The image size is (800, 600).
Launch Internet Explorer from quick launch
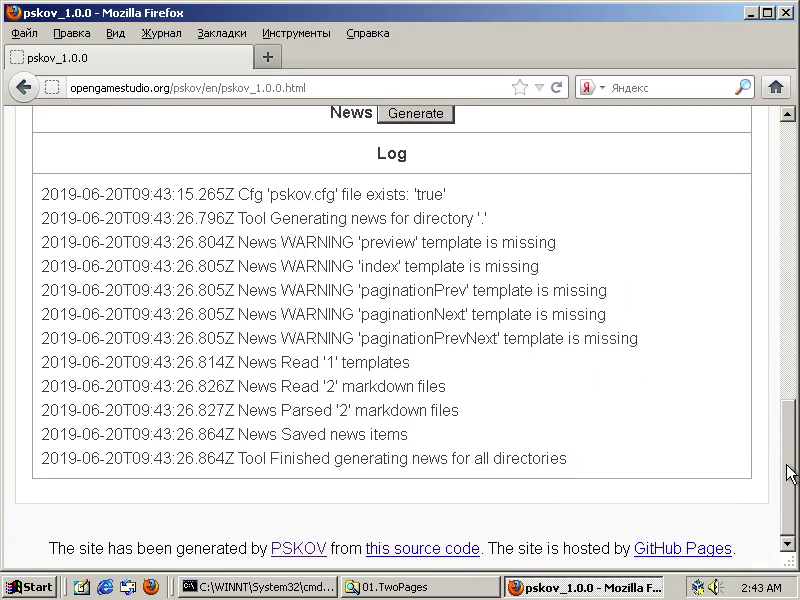[x=104, y=587]
